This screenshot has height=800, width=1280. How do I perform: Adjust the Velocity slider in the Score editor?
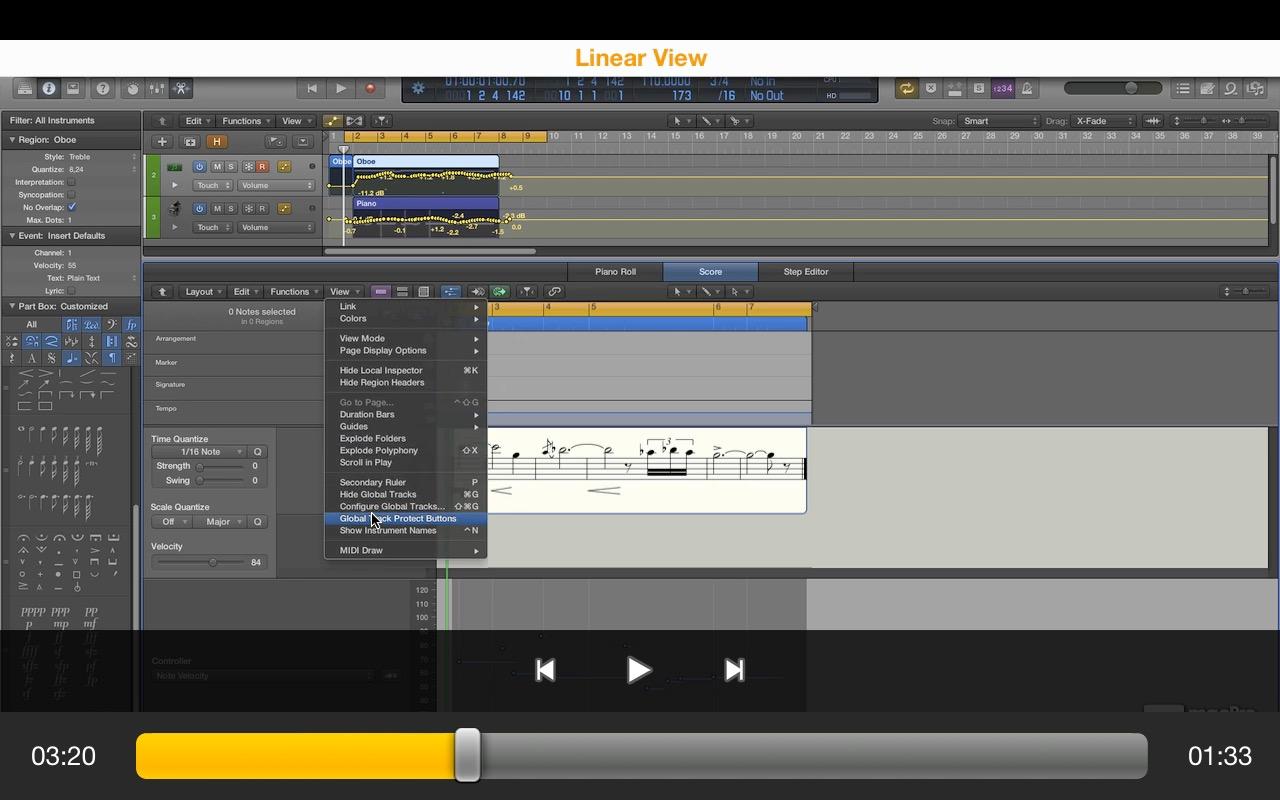[212, 563]
